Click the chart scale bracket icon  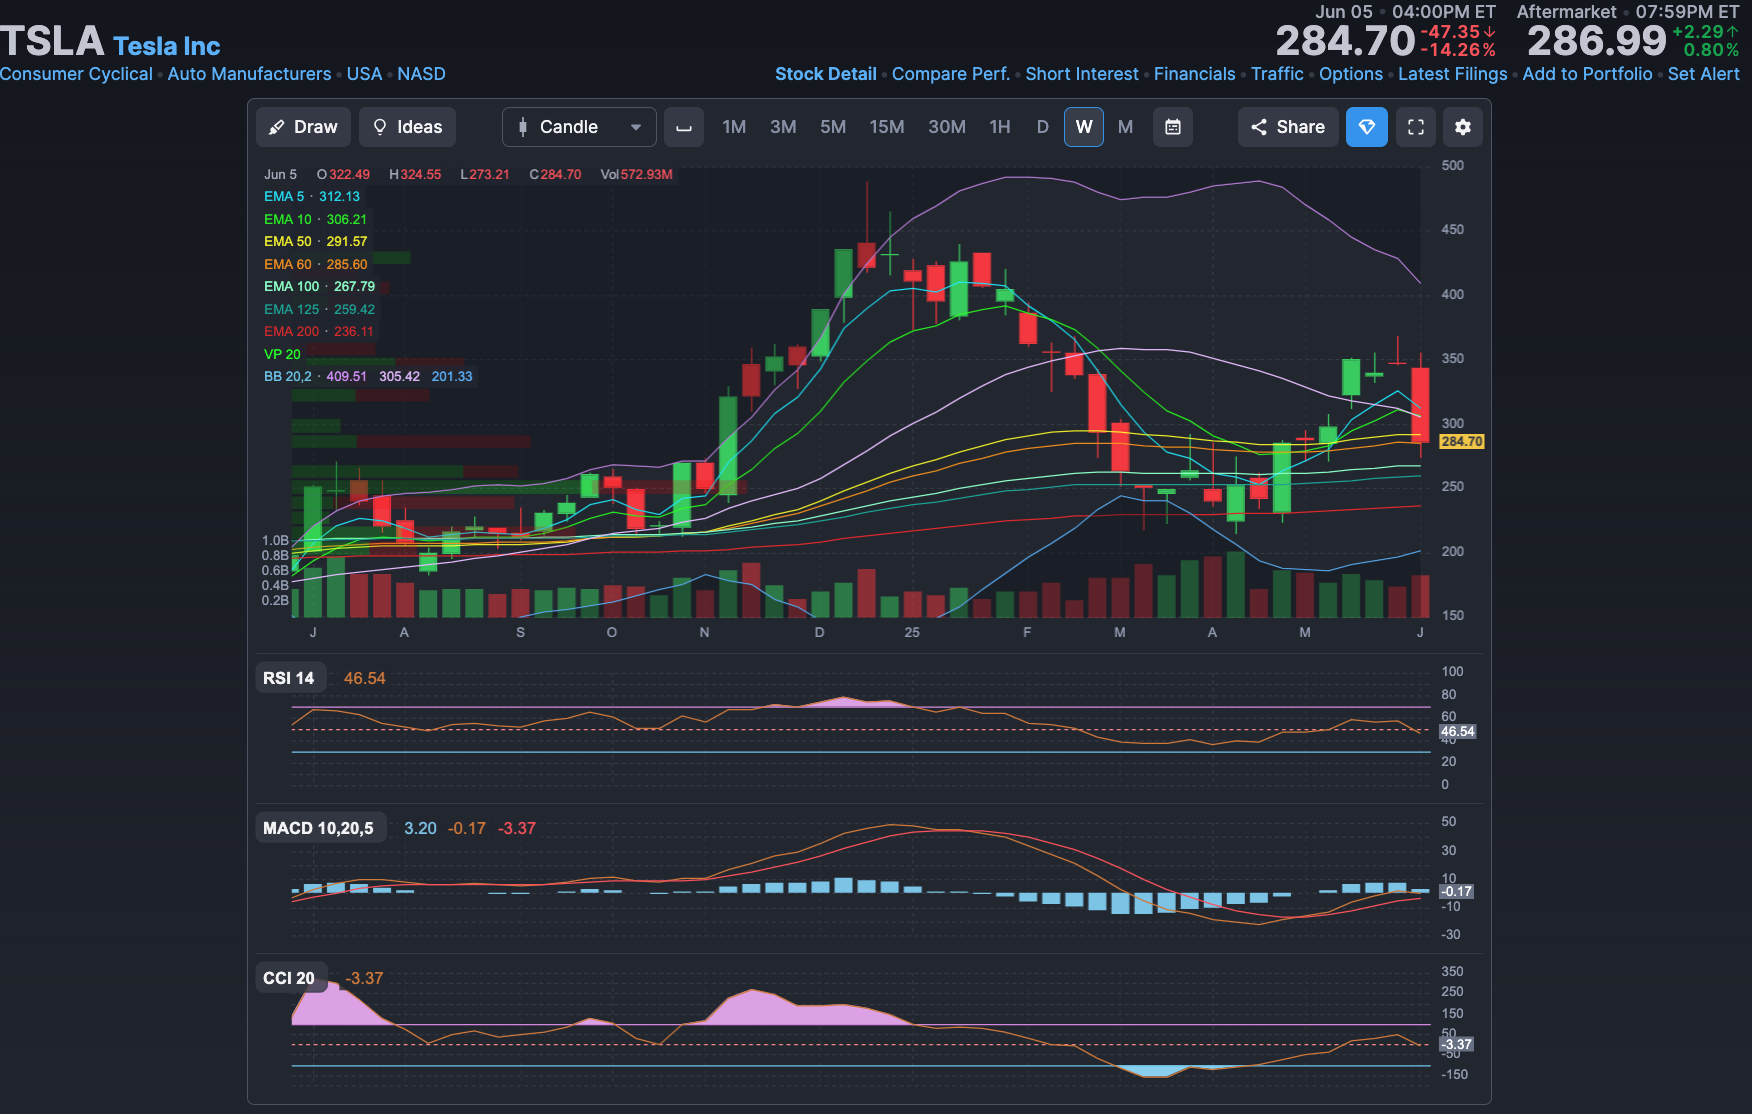(684, 127)
